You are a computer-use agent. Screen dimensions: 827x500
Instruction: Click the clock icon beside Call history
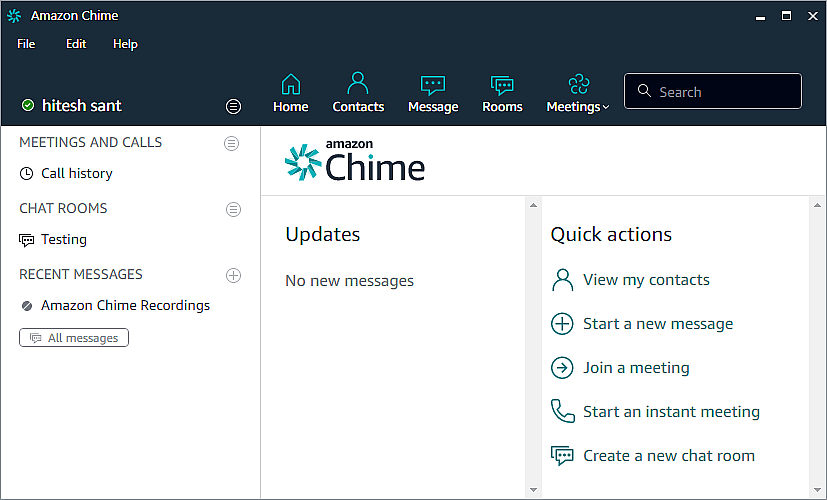click(26, 174)
